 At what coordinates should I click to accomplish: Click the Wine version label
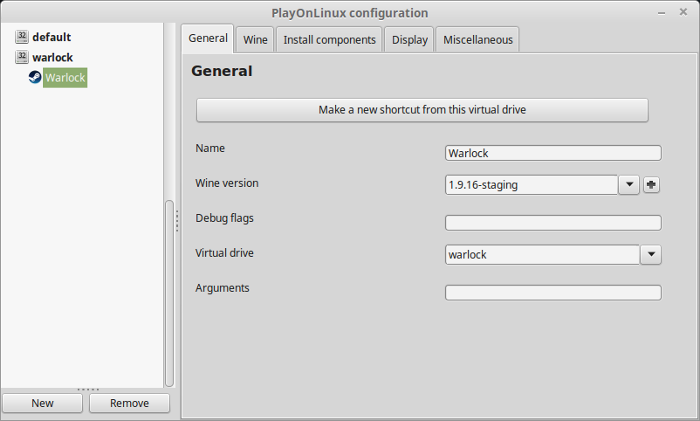point(227,183)
